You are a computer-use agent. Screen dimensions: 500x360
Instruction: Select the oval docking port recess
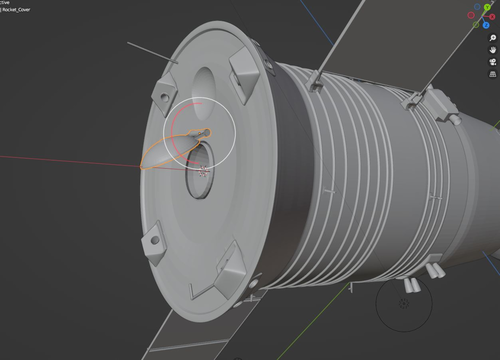point(200,171)
